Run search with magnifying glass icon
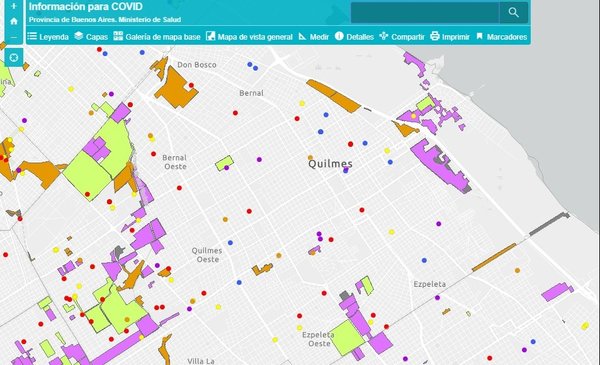Screen dimensions: 600x365 [x=514, y=12]
